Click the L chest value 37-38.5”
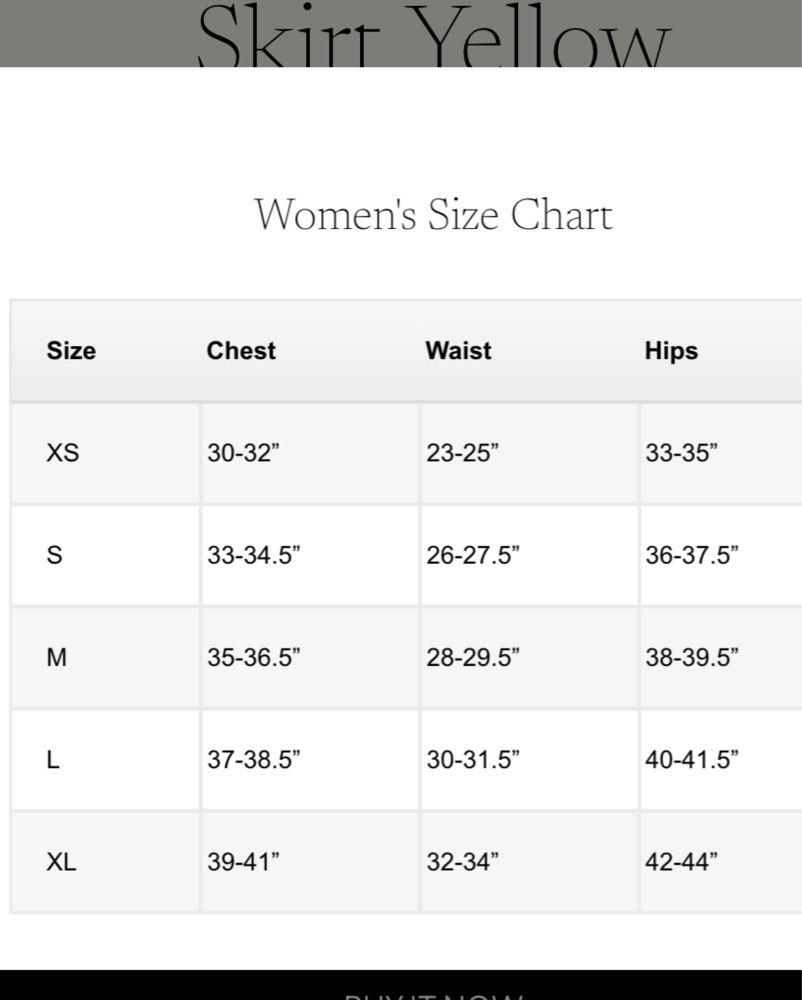This screenshot has width=802, height=1000. pos(254,759)
